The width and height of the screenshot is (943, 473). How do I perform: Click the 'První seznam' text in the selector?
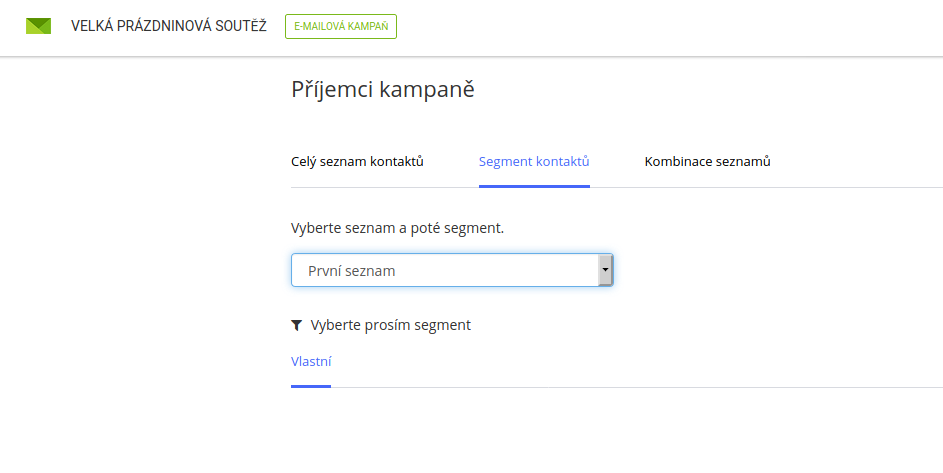352,271
